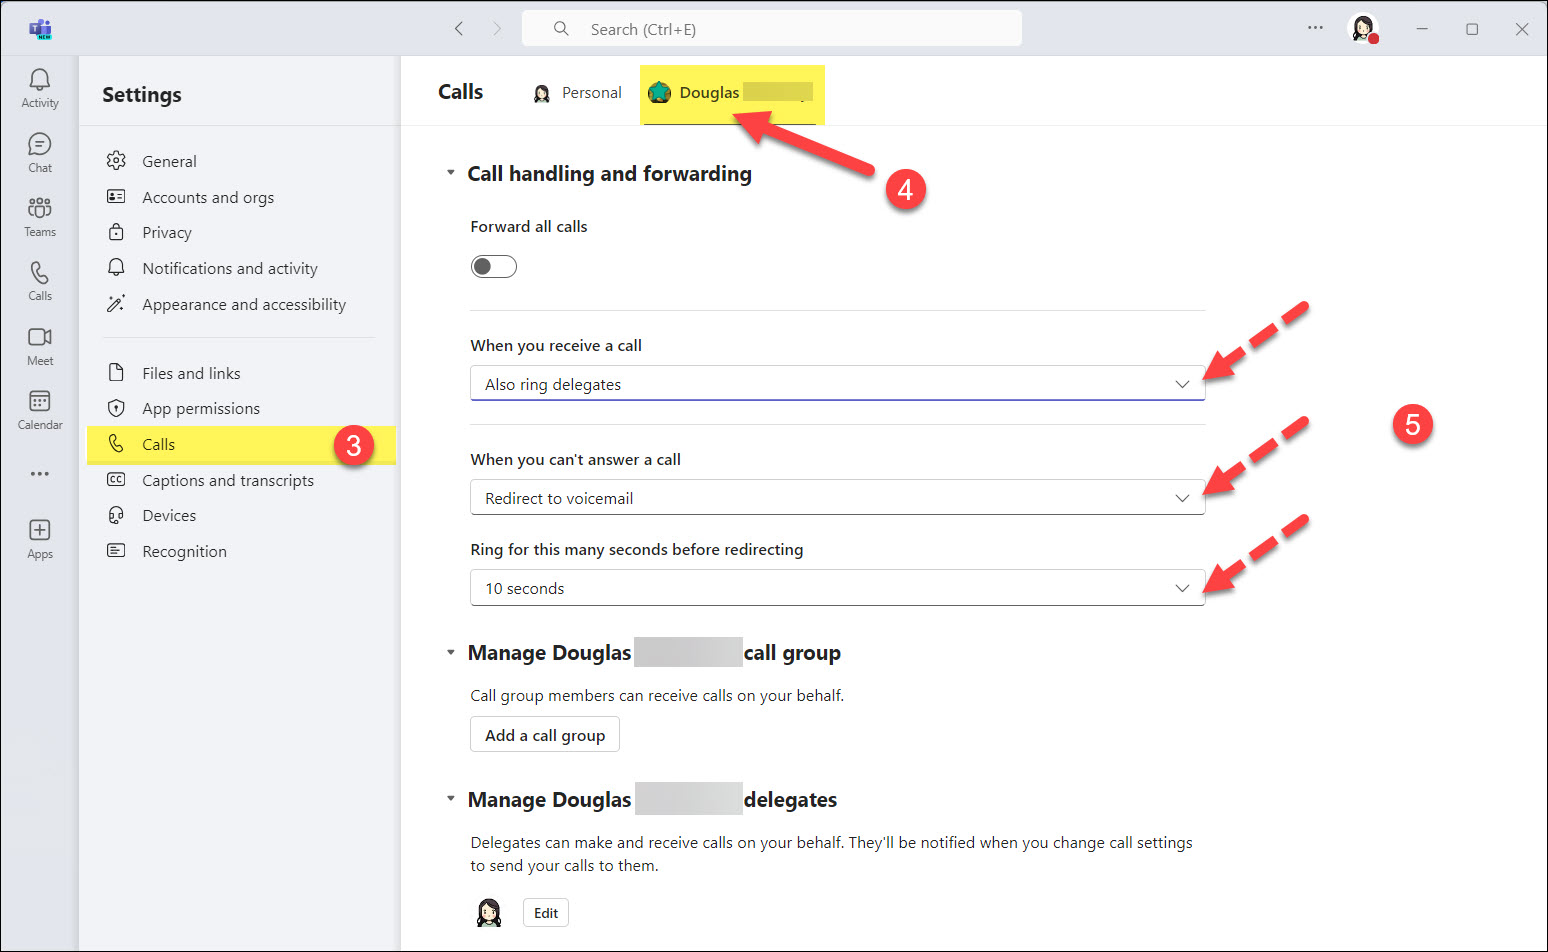
Task: Select the Douglas account tab
Action: 731,92
